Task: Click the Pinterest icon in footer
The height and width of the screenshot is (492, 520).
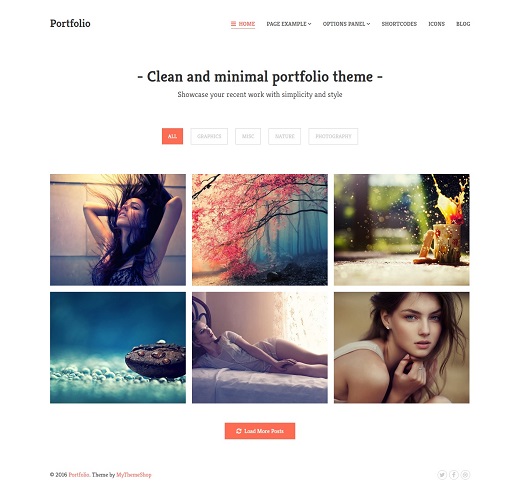Action: (x=465, y=475)
